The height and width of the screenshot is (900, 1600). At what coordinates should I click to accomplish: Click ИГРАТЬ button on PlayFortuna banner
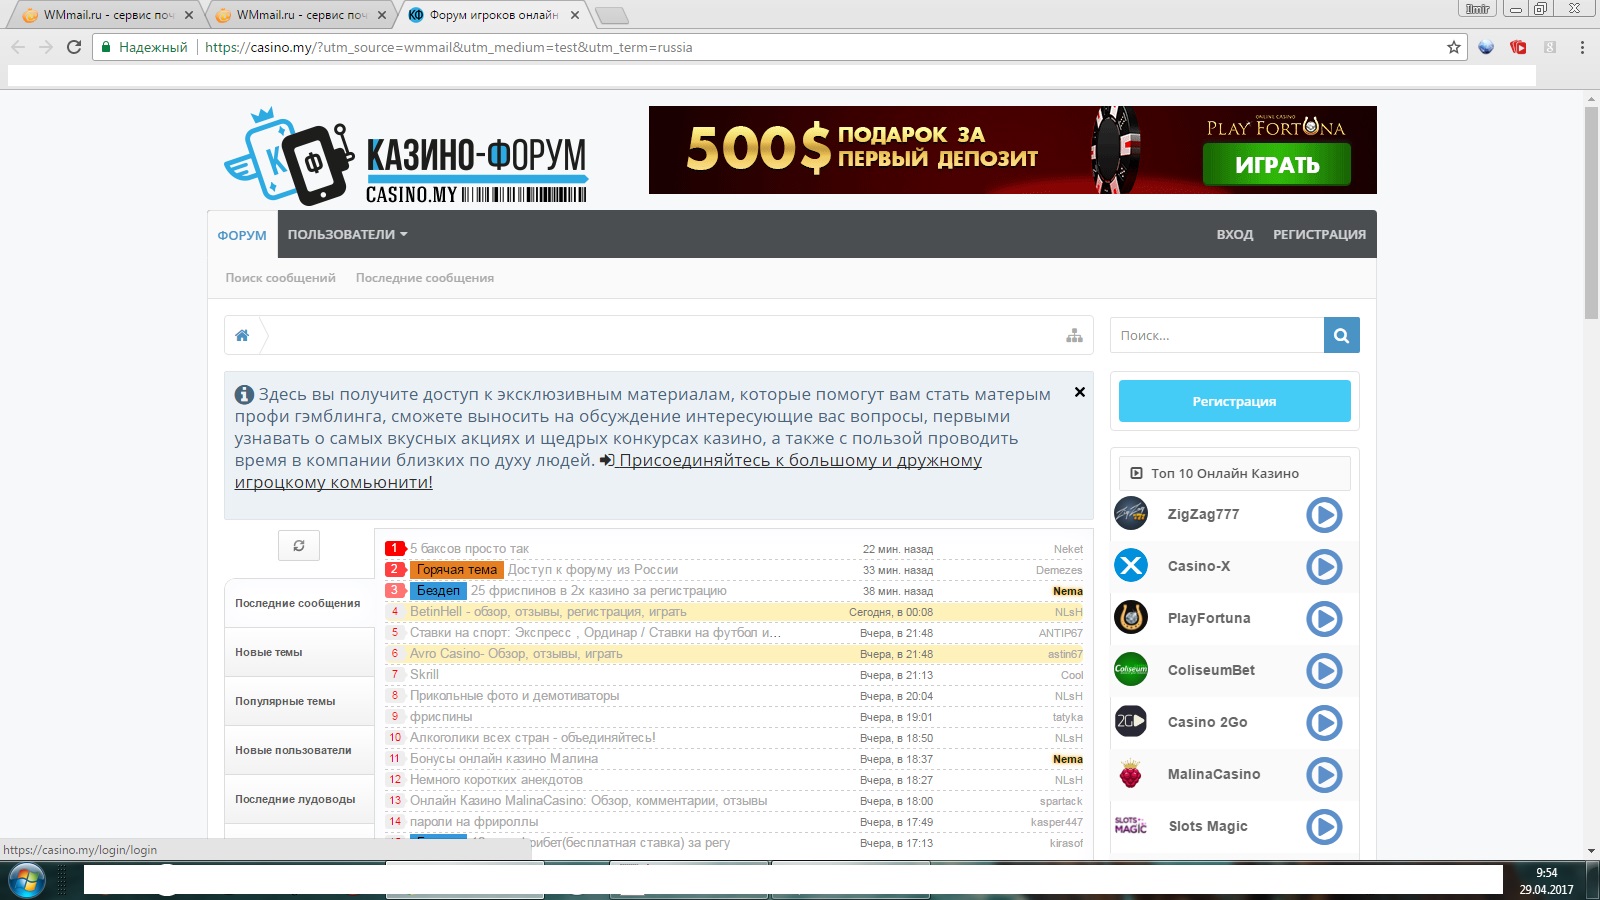[x=1277, y=165]
